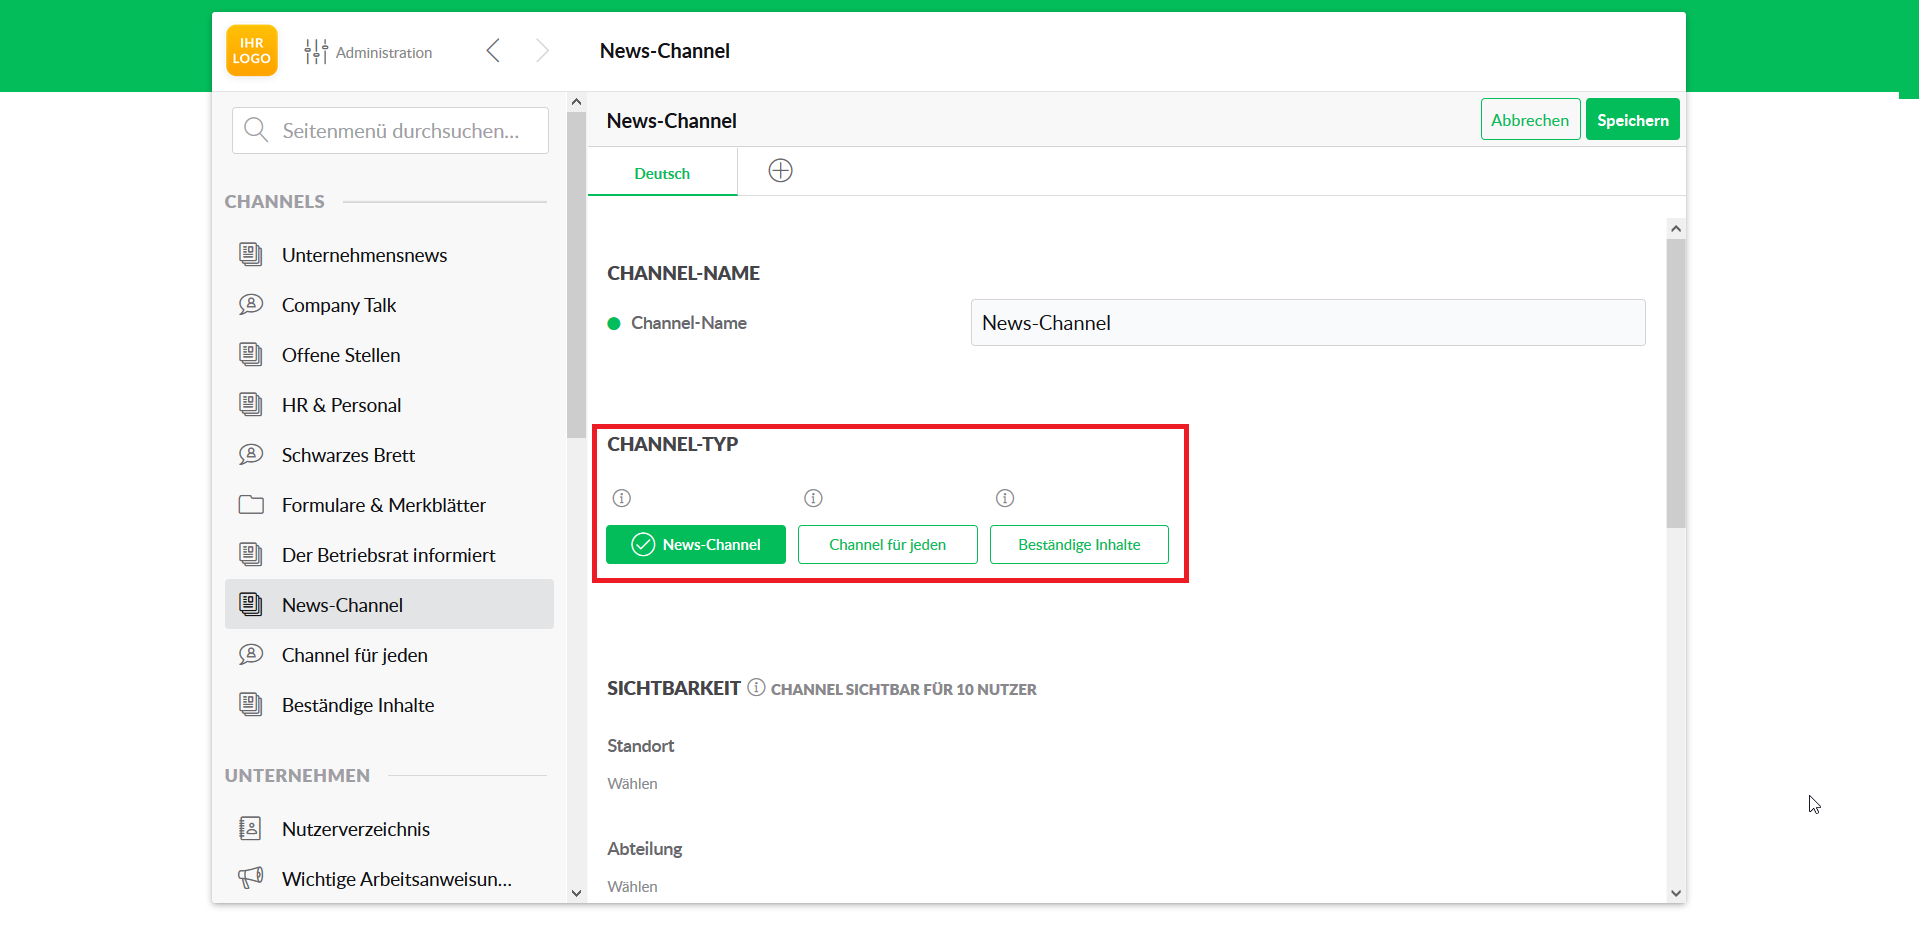The height and width of the screenshot is (930, 1919).
Task: Click the IHR LOGO emblem
Action: pos(251,49)
